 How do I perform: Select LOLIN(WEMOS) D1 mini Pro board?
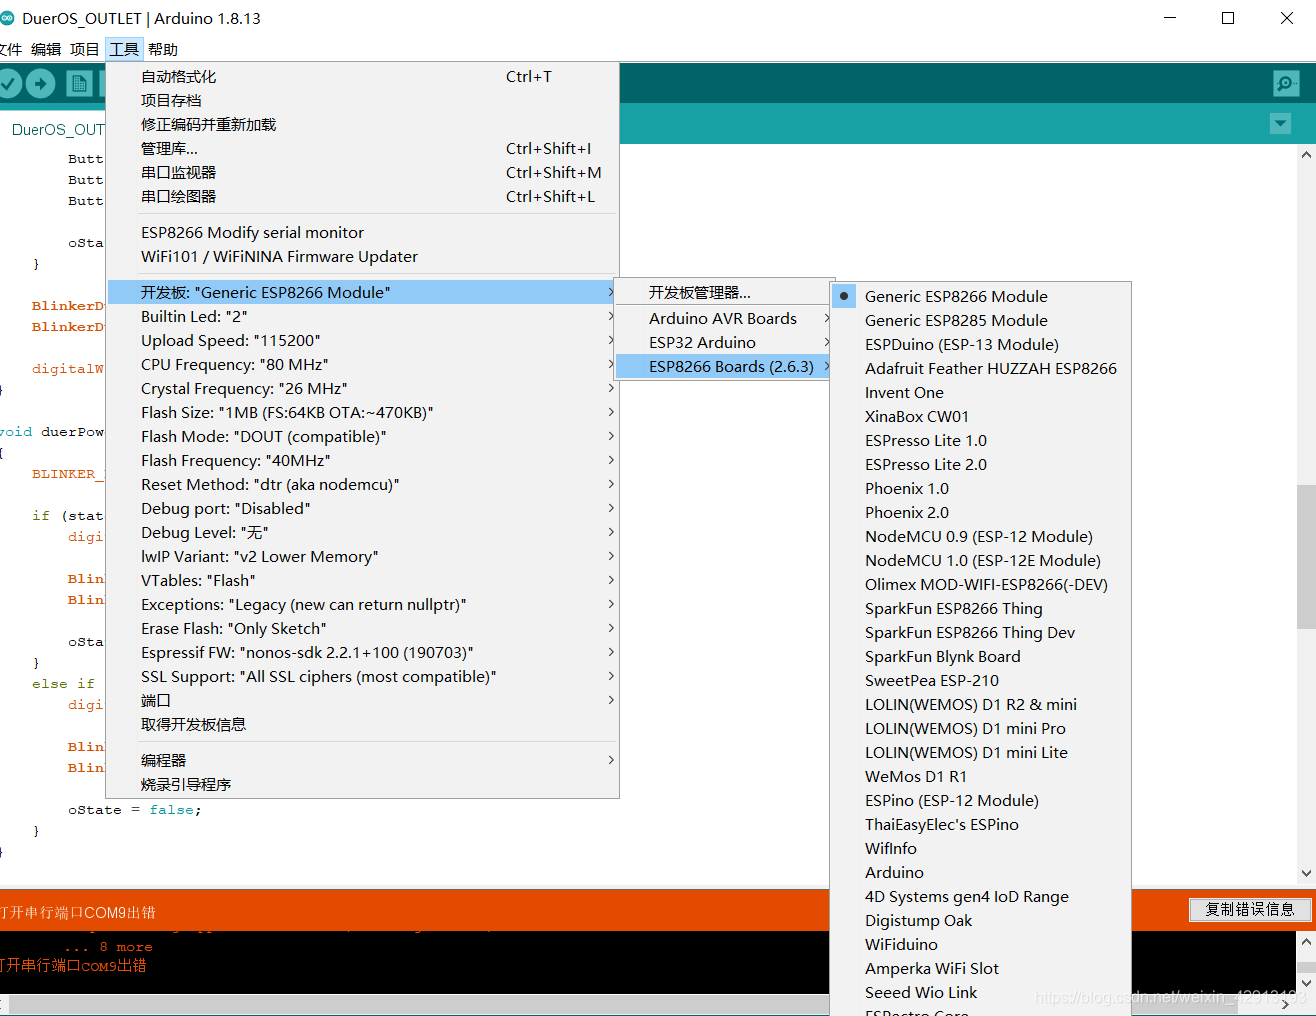981,728
